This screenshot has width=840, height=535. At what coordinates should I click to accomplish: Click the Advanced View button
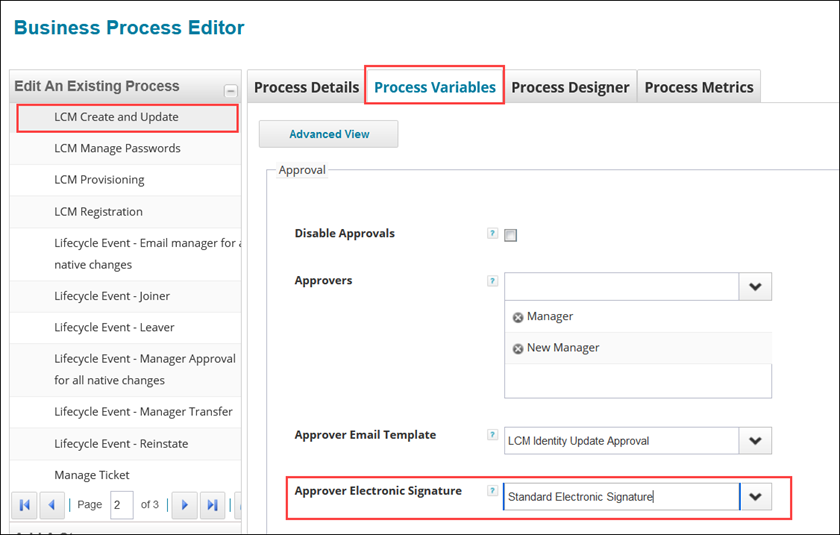click(x=329, y=134)
